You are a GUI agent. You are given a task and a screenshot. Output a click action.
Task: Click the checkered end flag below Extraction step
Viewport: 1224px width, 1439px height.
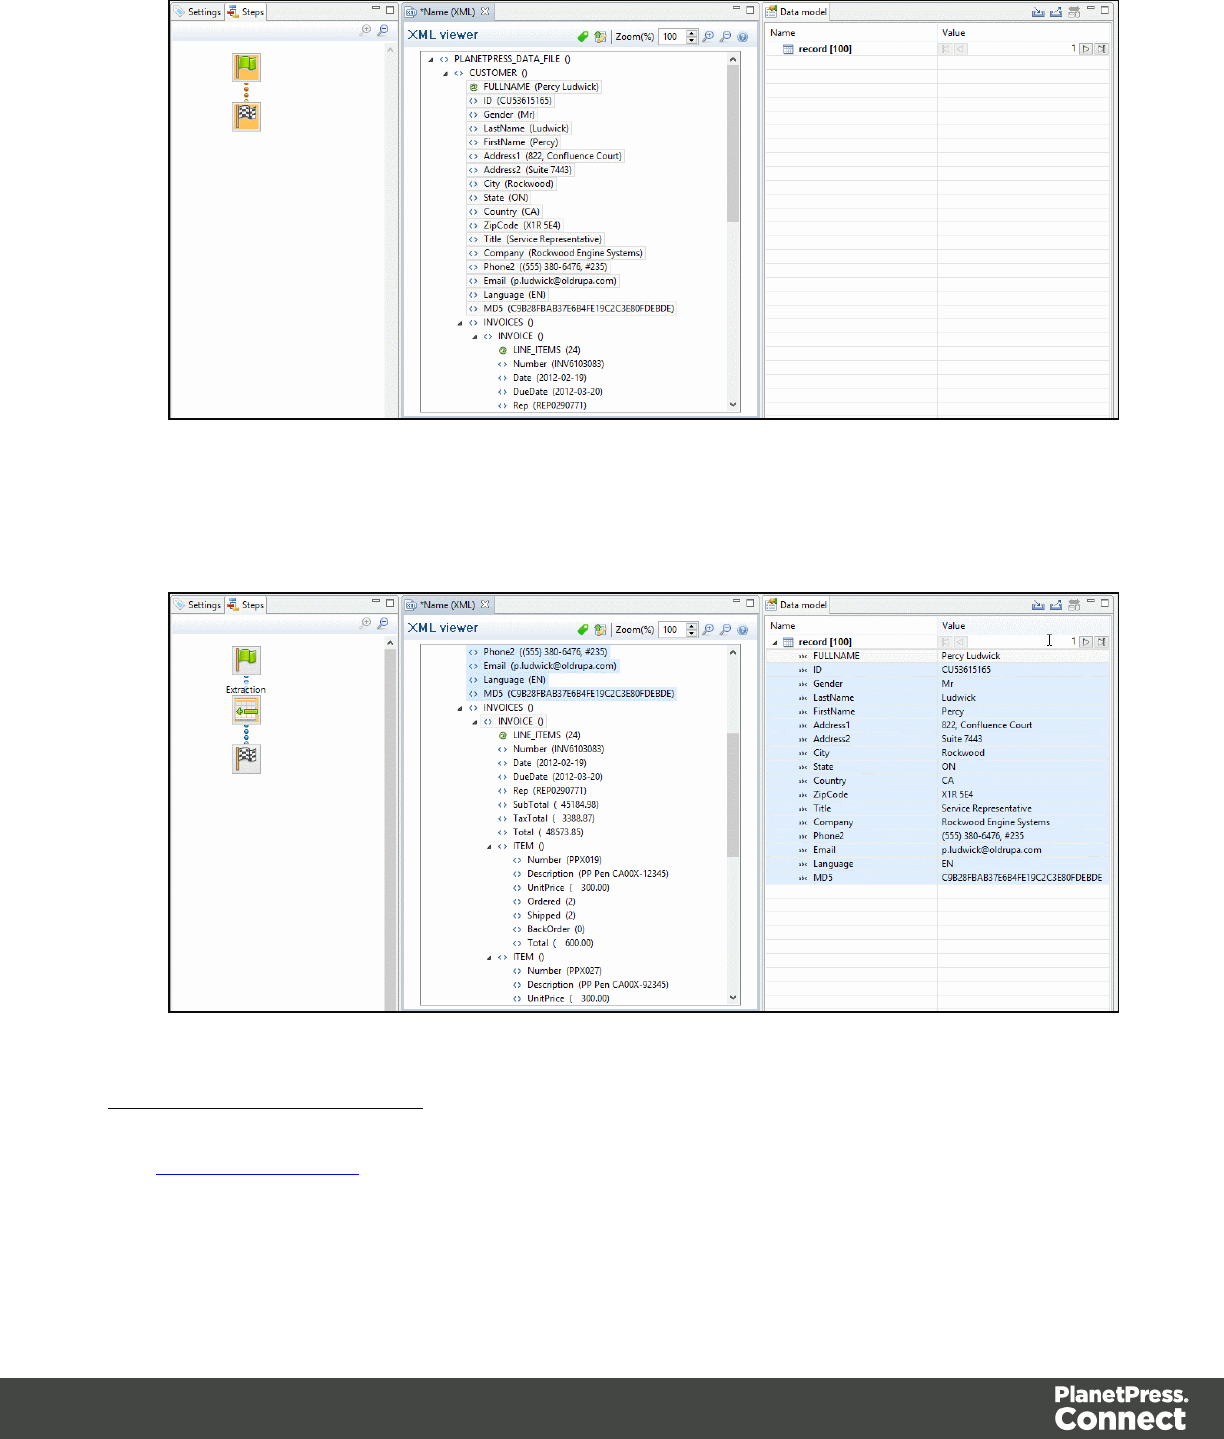(x=246, y=759)
